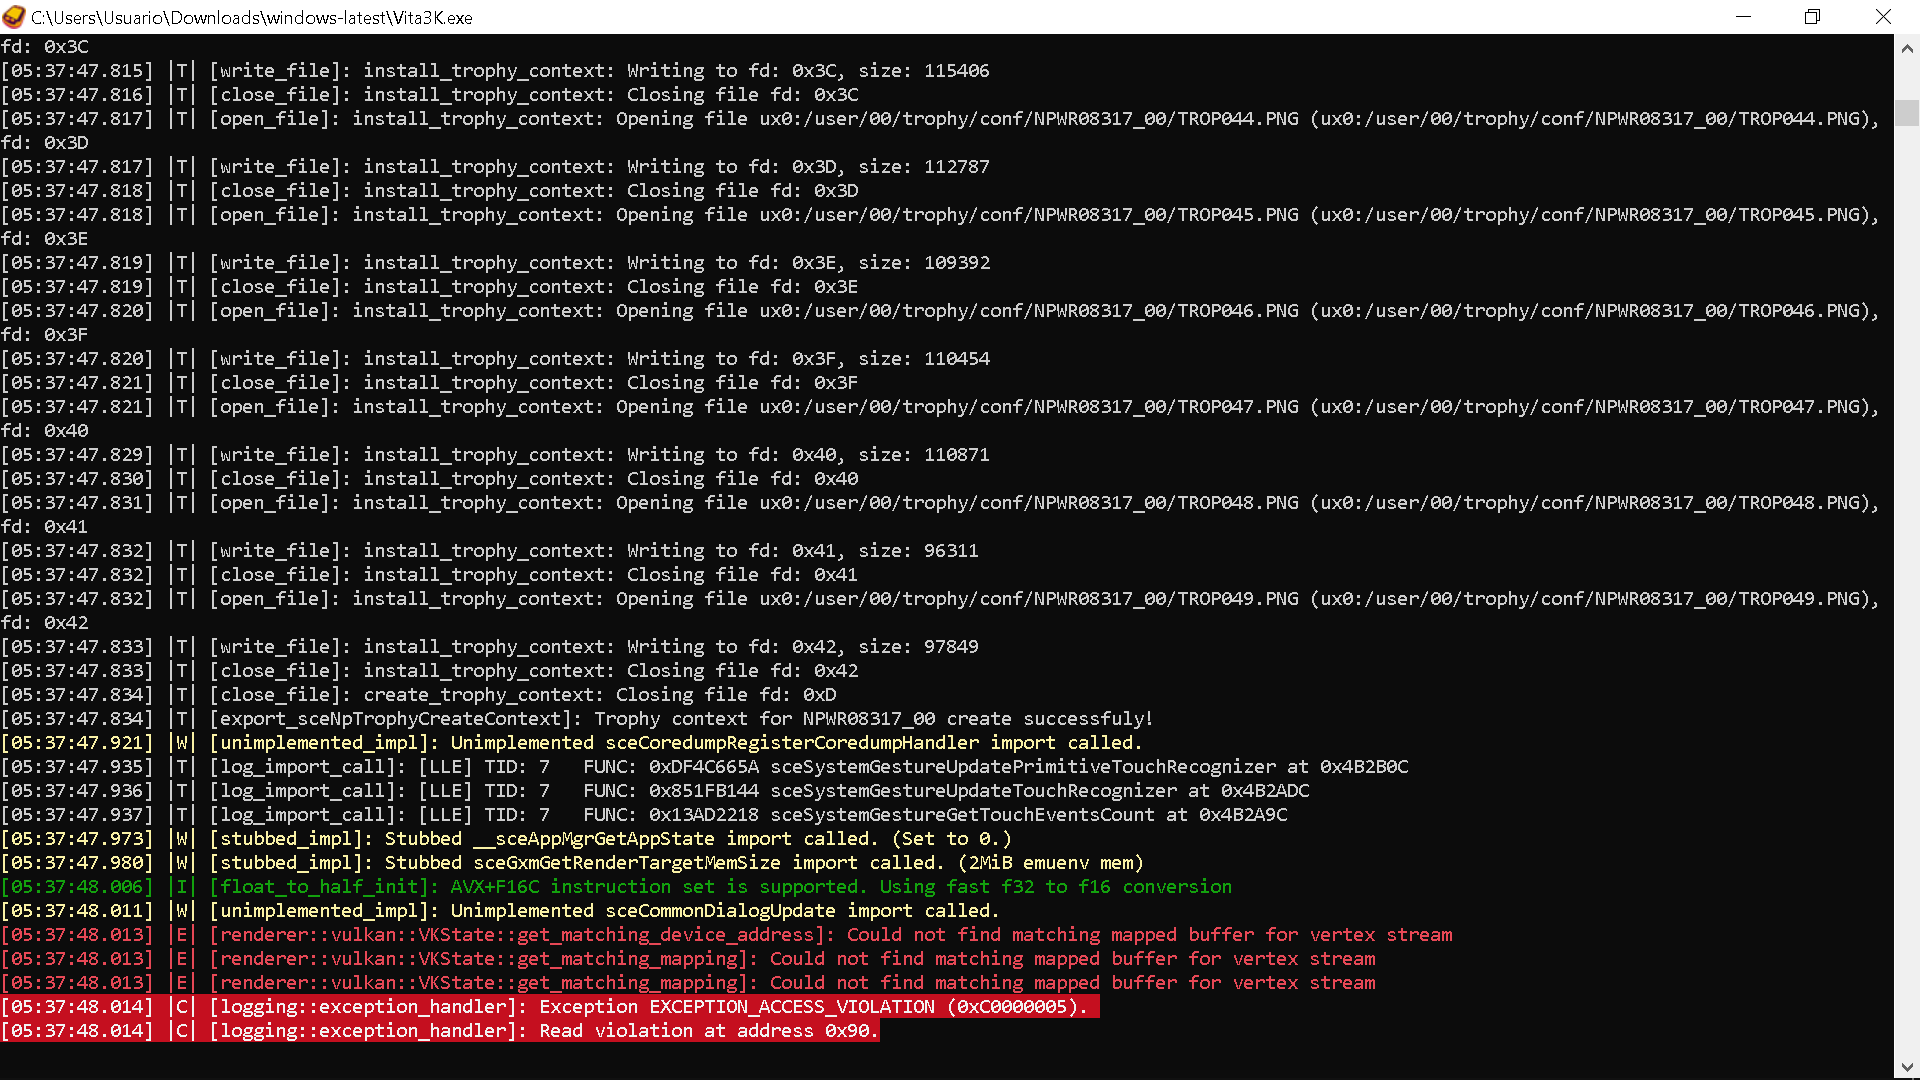Click the scrollbar up arrow

point(1908,46)
